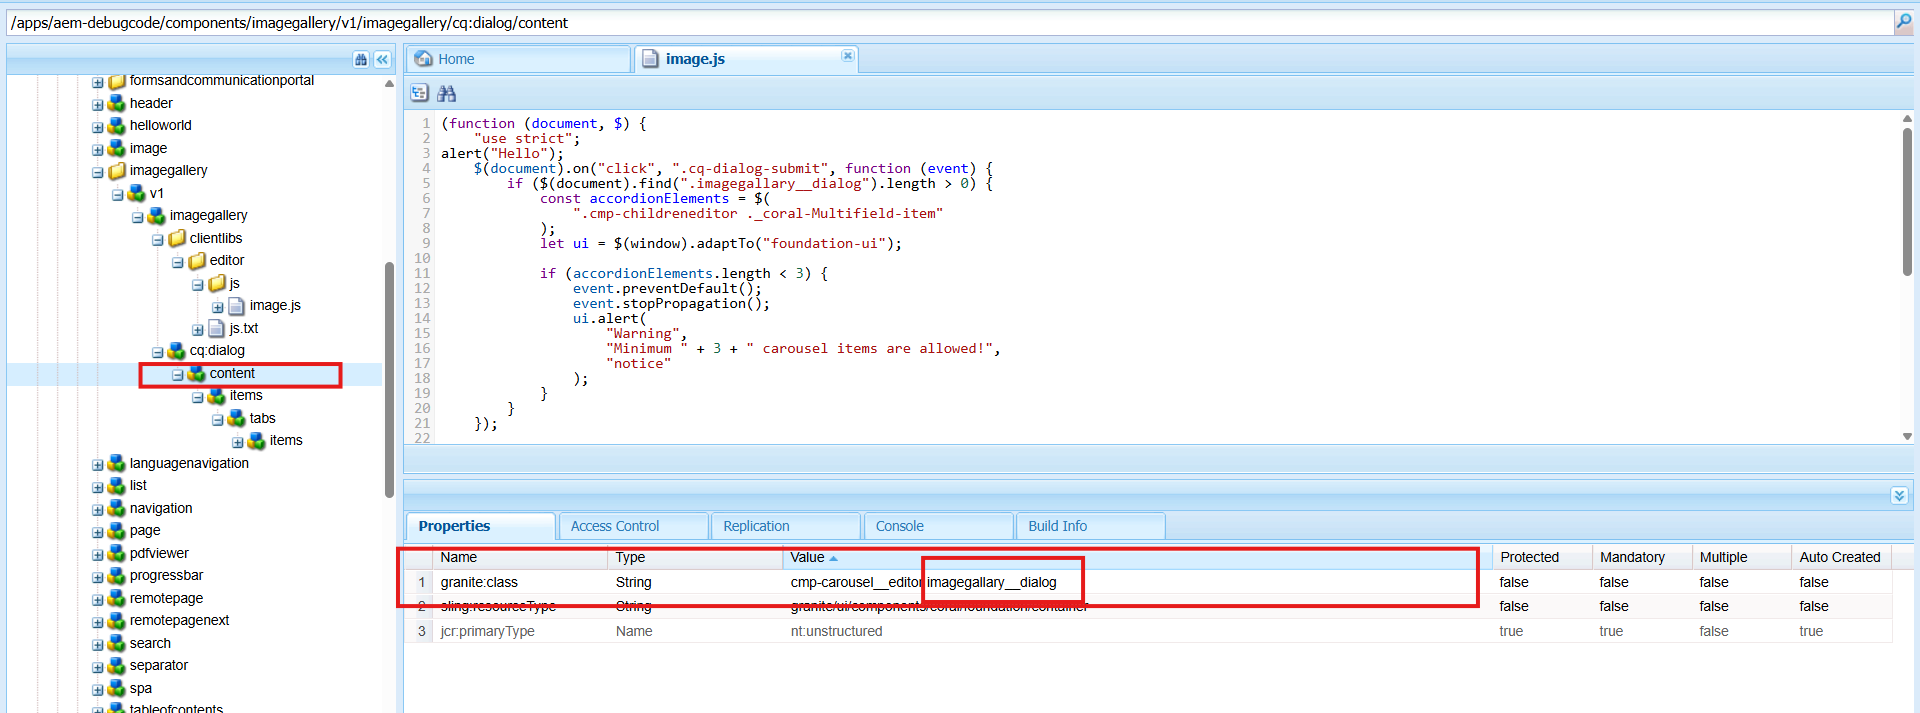This screenshot has width=1920, height=713.
Task: Click the show-in-tree icon in editor toolbar
Action: [420, 93]
